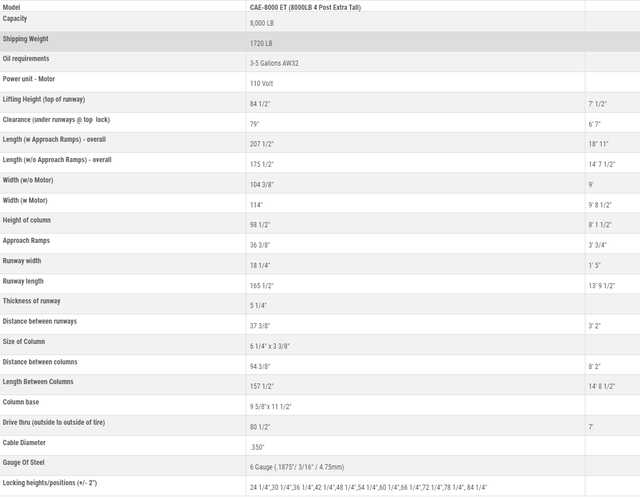Click the Oil requirements row label
This screenshot has height=498, width=640.
point(26,58)
